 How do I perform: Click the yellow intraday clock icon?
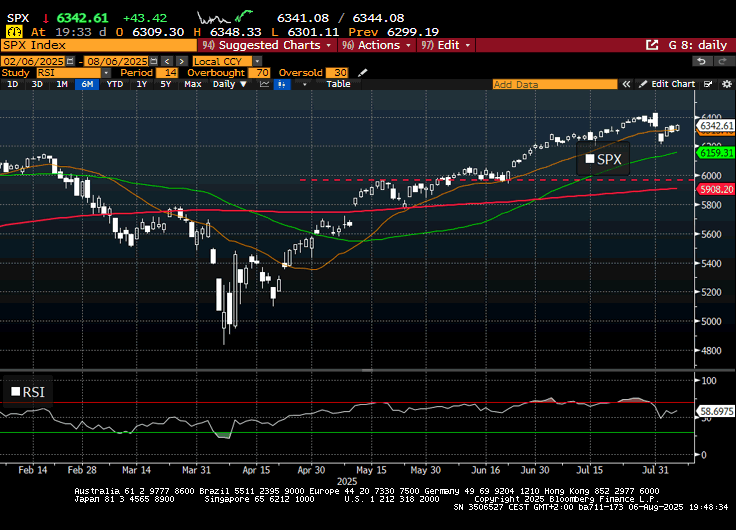14,32
